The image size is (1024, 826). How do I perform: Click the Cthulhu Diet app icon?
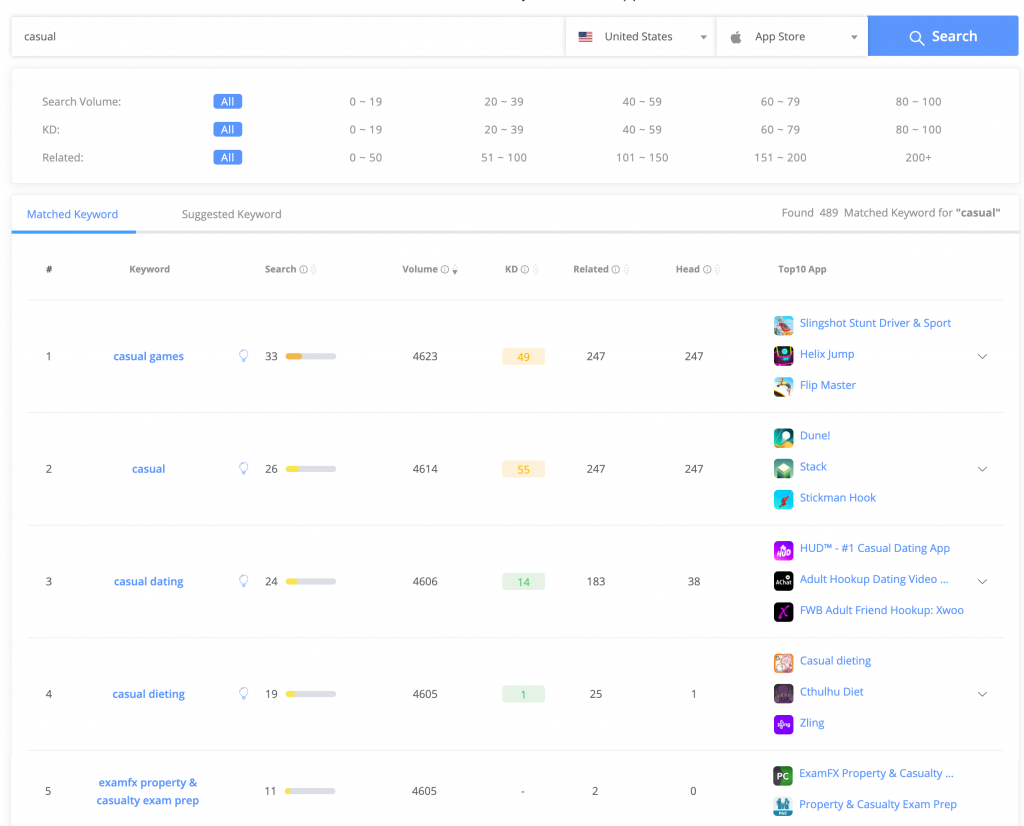pos(783,692)
